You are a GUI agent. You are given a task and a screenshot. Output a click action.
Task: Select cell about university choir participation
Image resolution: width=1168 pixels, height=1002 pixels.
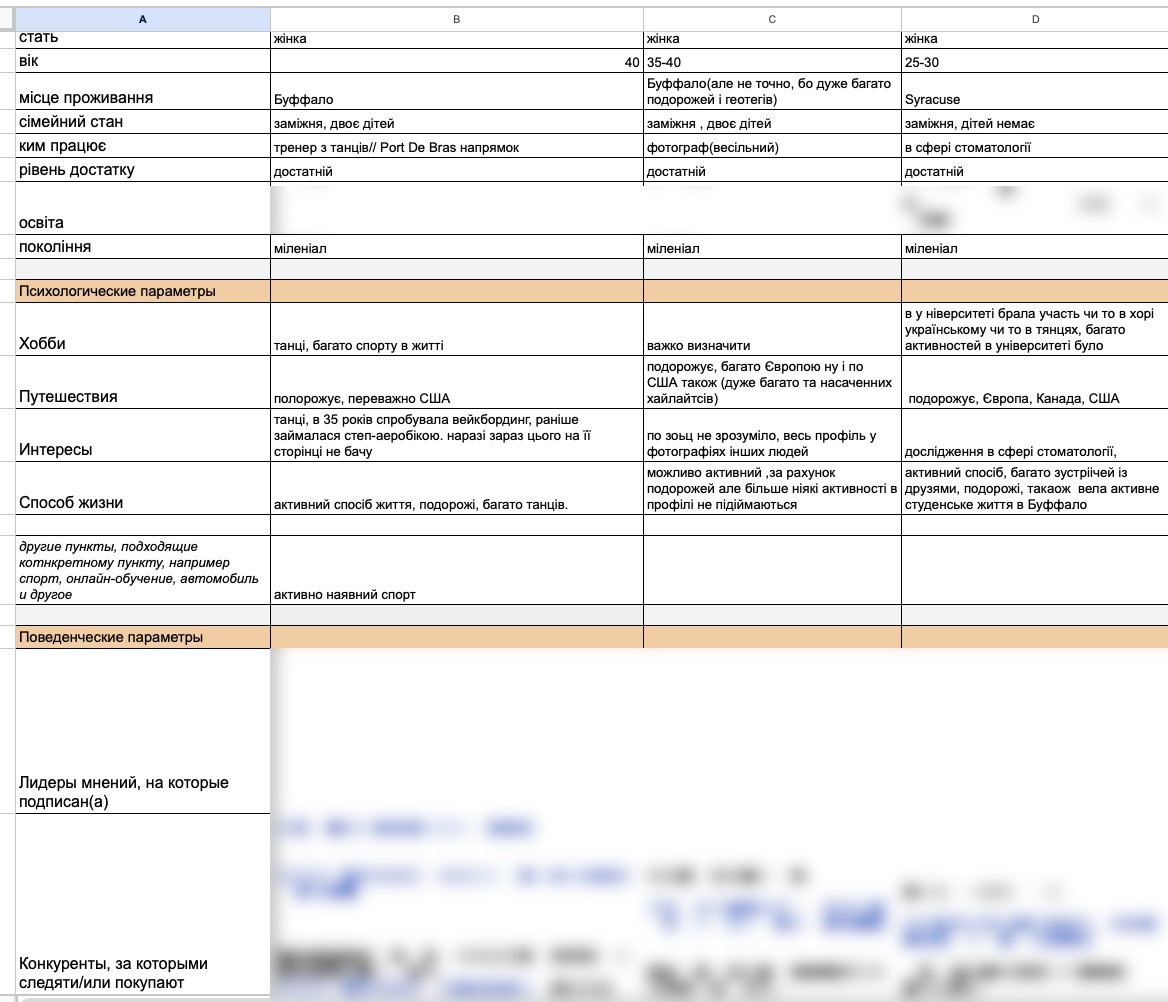1035,329
